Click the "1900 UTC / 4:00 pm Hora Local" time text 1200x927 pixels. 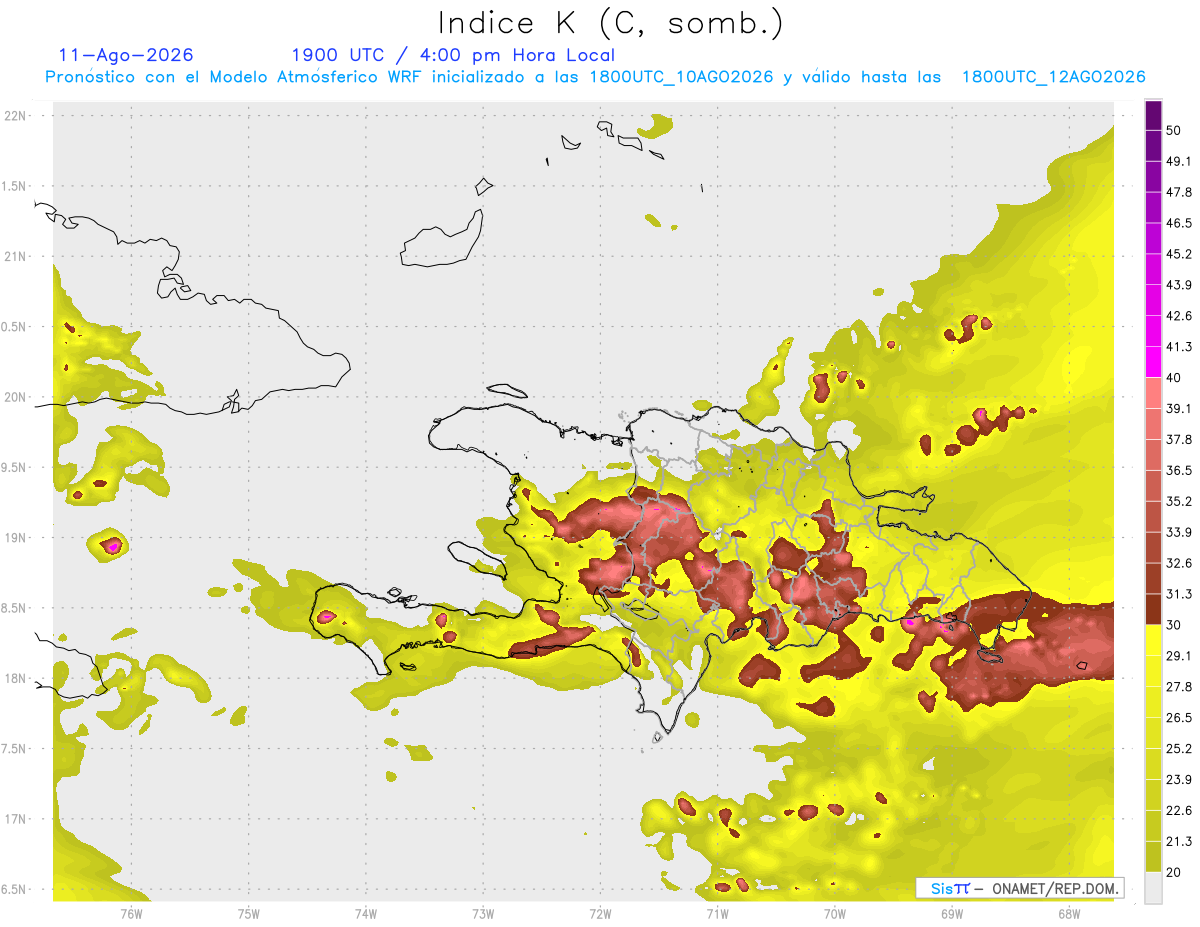pyautogui.click(x=453, y=55)
